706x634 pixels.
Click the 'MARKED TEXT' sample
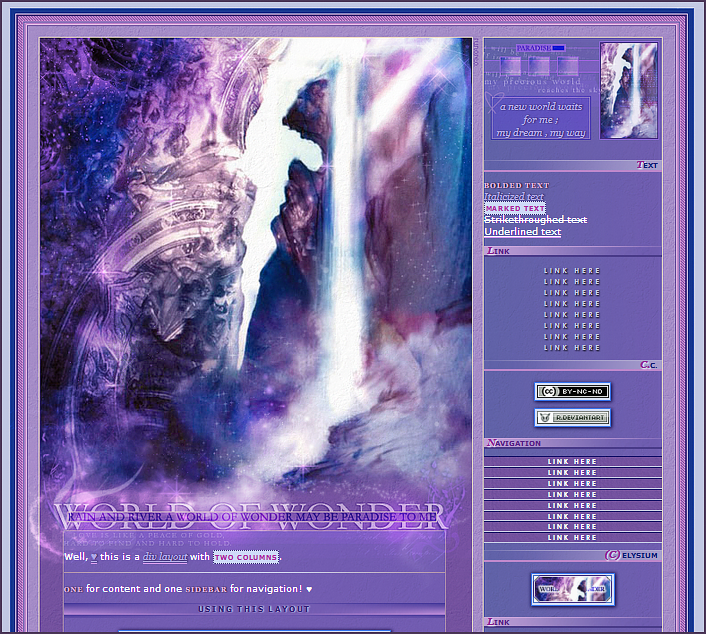[515, 208]
